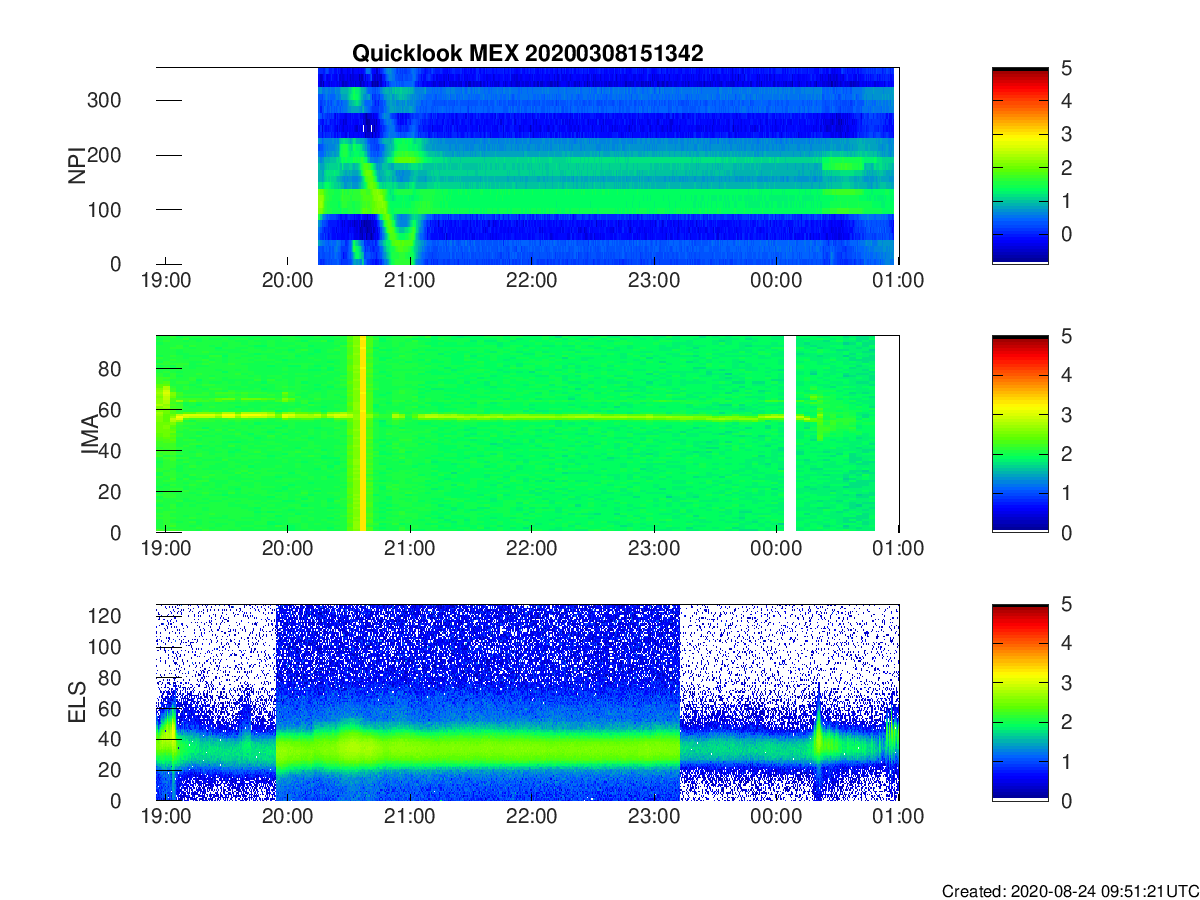Click the 20:00 label under the ELS plot

pyautogui.click(x=288, y=817)
